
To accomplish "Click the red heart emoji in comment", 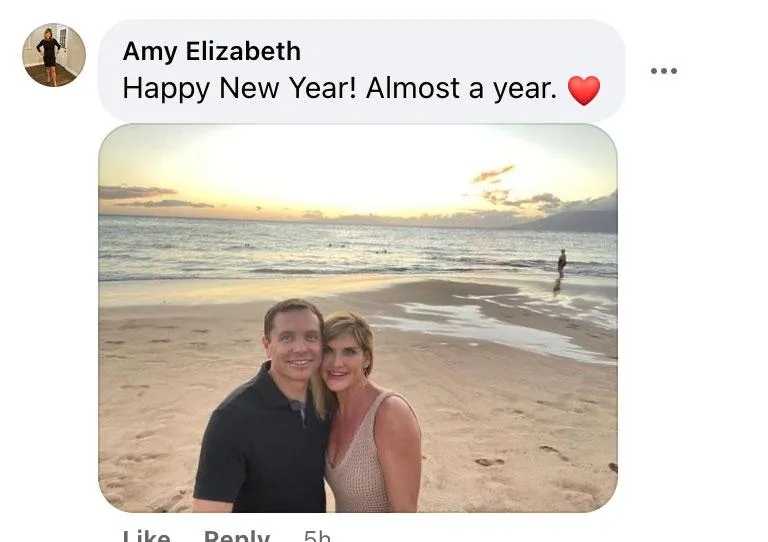I will pos(584,91).
